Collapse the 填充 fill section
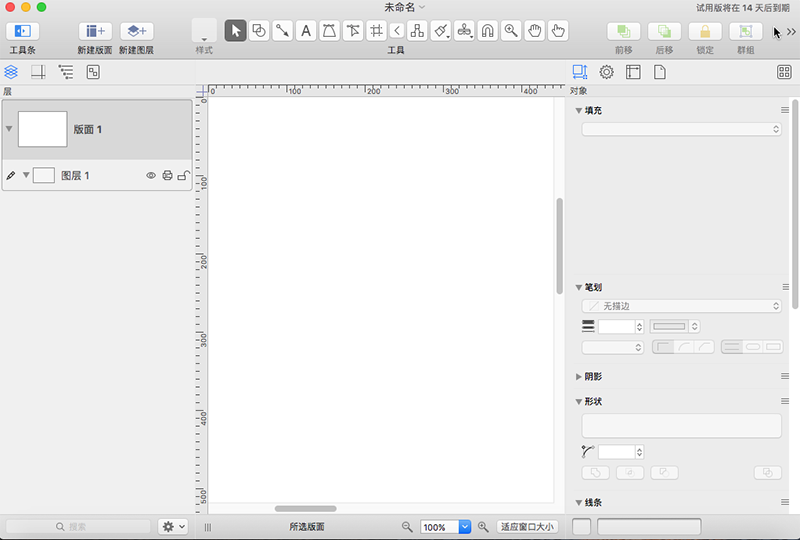This screenshot has height=540, width=800. (x=579, y=110)
